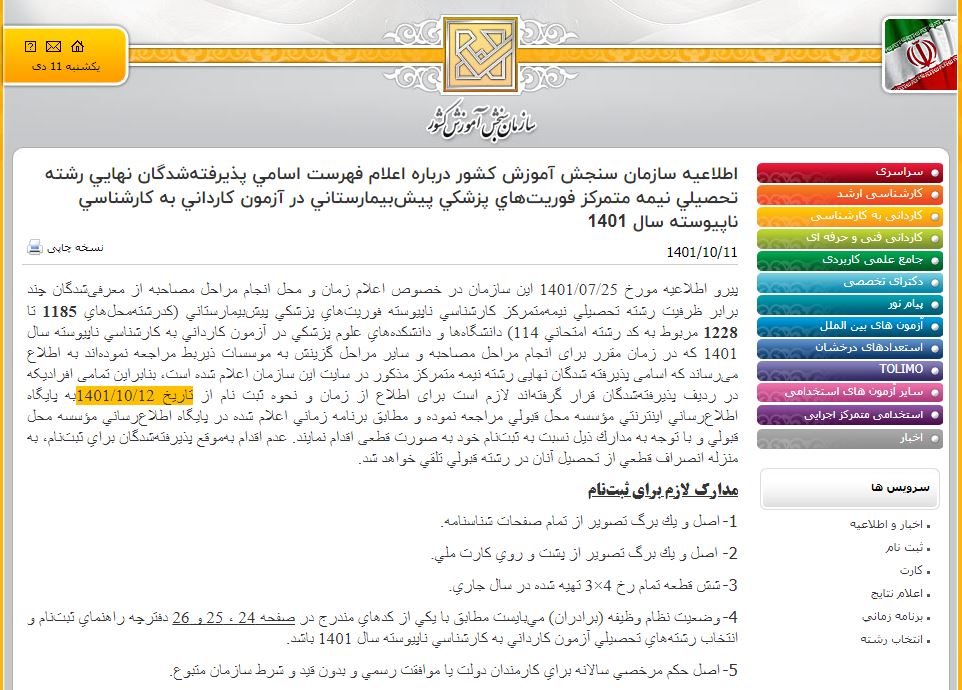This screenshot has height=690, width=962.
Task: Click the home icon in yellow panel
Action: click(78, 46)
